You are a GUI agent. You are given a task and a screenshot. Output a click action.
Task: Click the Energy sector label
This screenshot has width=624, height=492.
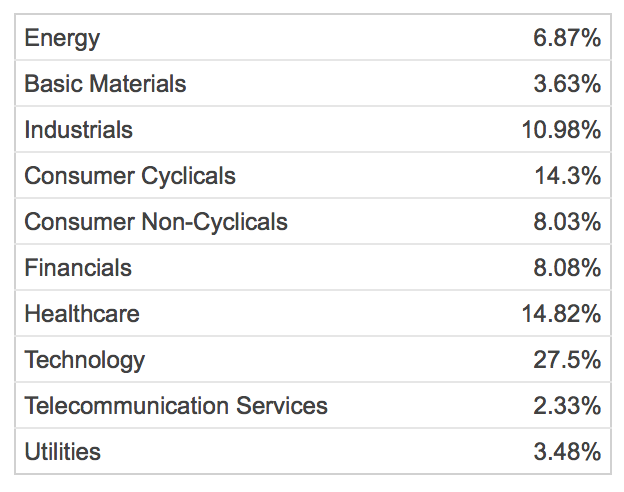62,39
